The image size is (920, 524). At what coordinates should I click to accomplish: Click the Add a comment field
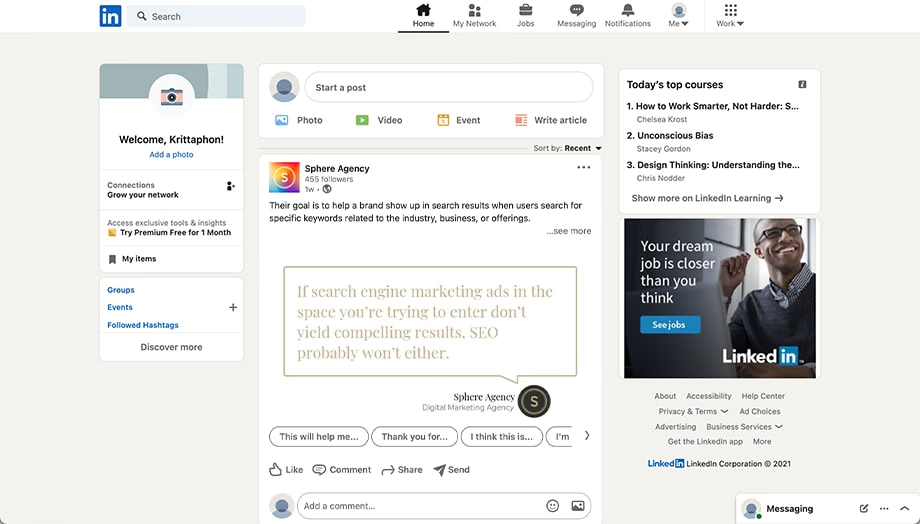coord(444,506)
